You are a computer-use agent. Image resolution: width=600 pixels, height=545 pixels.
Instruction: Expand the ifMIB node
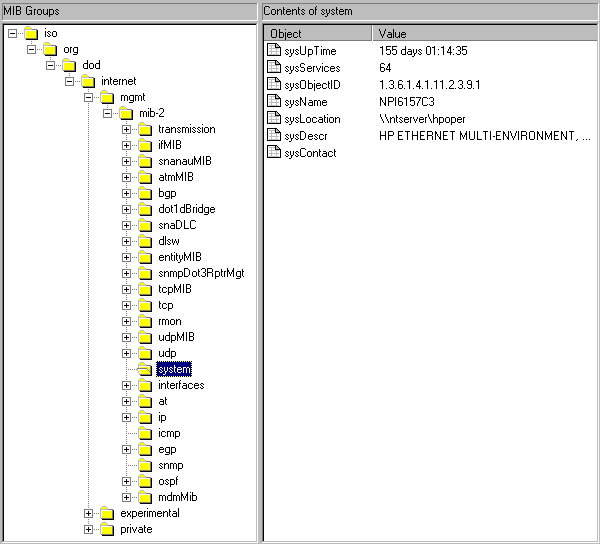coord(126,145)
